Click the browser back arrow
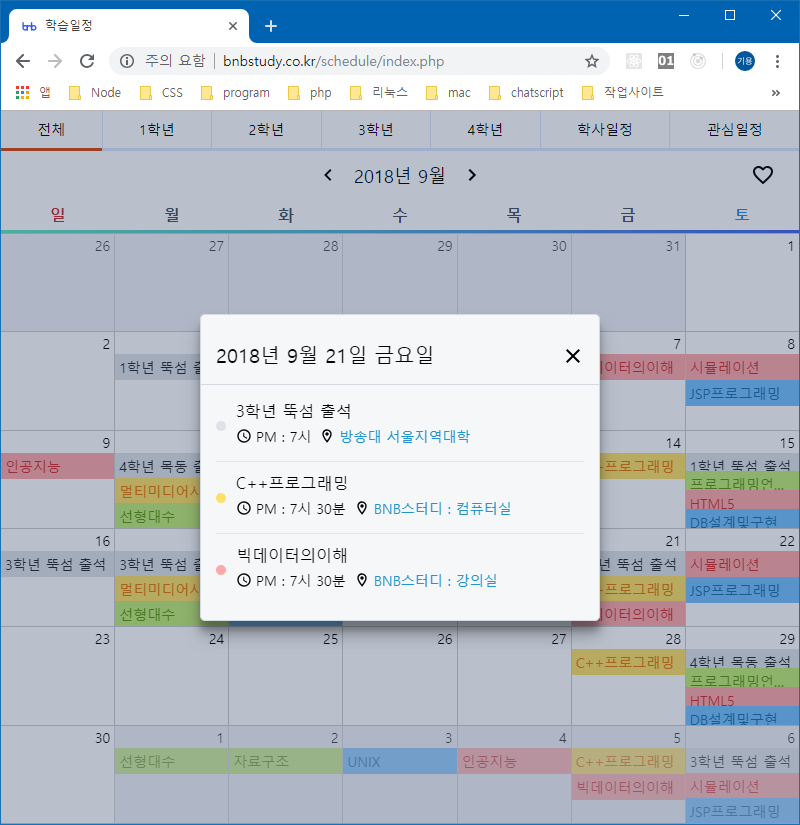The width and height of the screenshot is (800, 825). point(23,61)
